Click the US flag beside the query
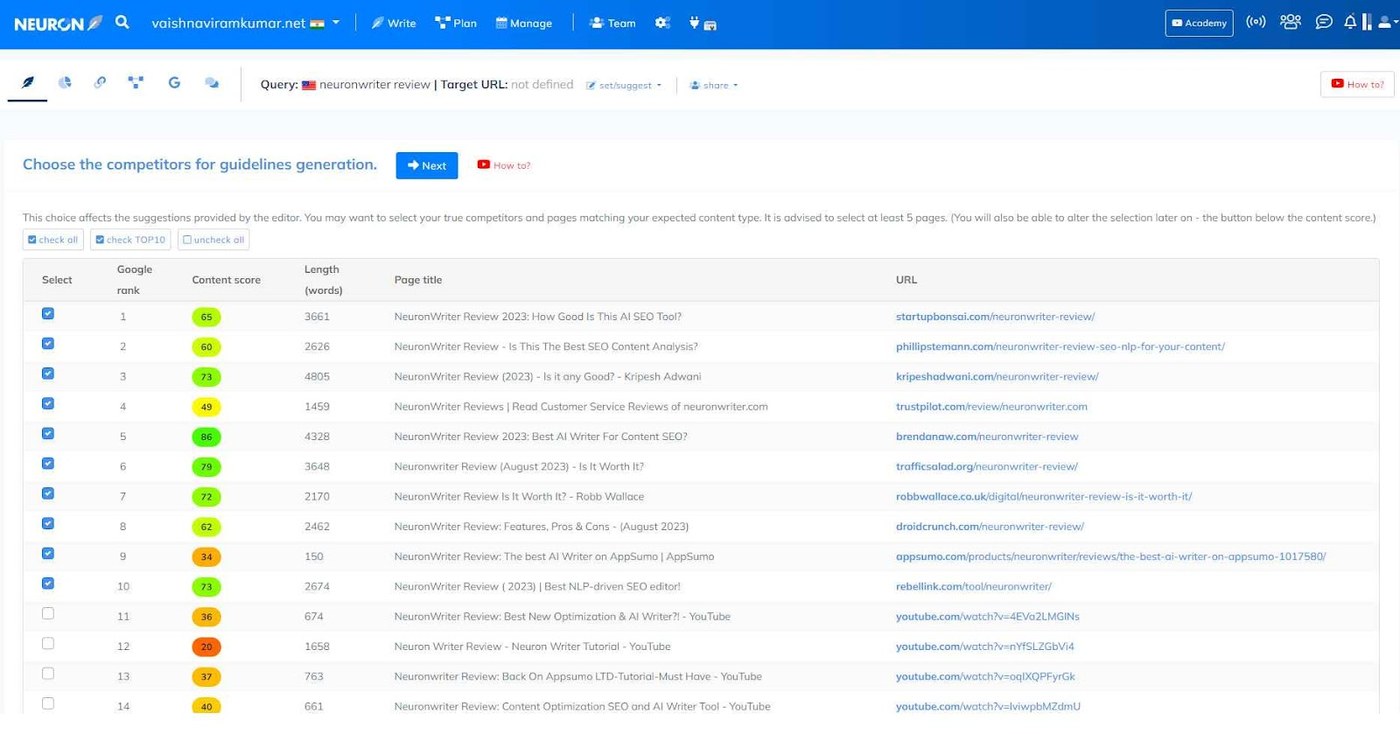This screenshot has width=1400, height=734. [x=309, y=85]
